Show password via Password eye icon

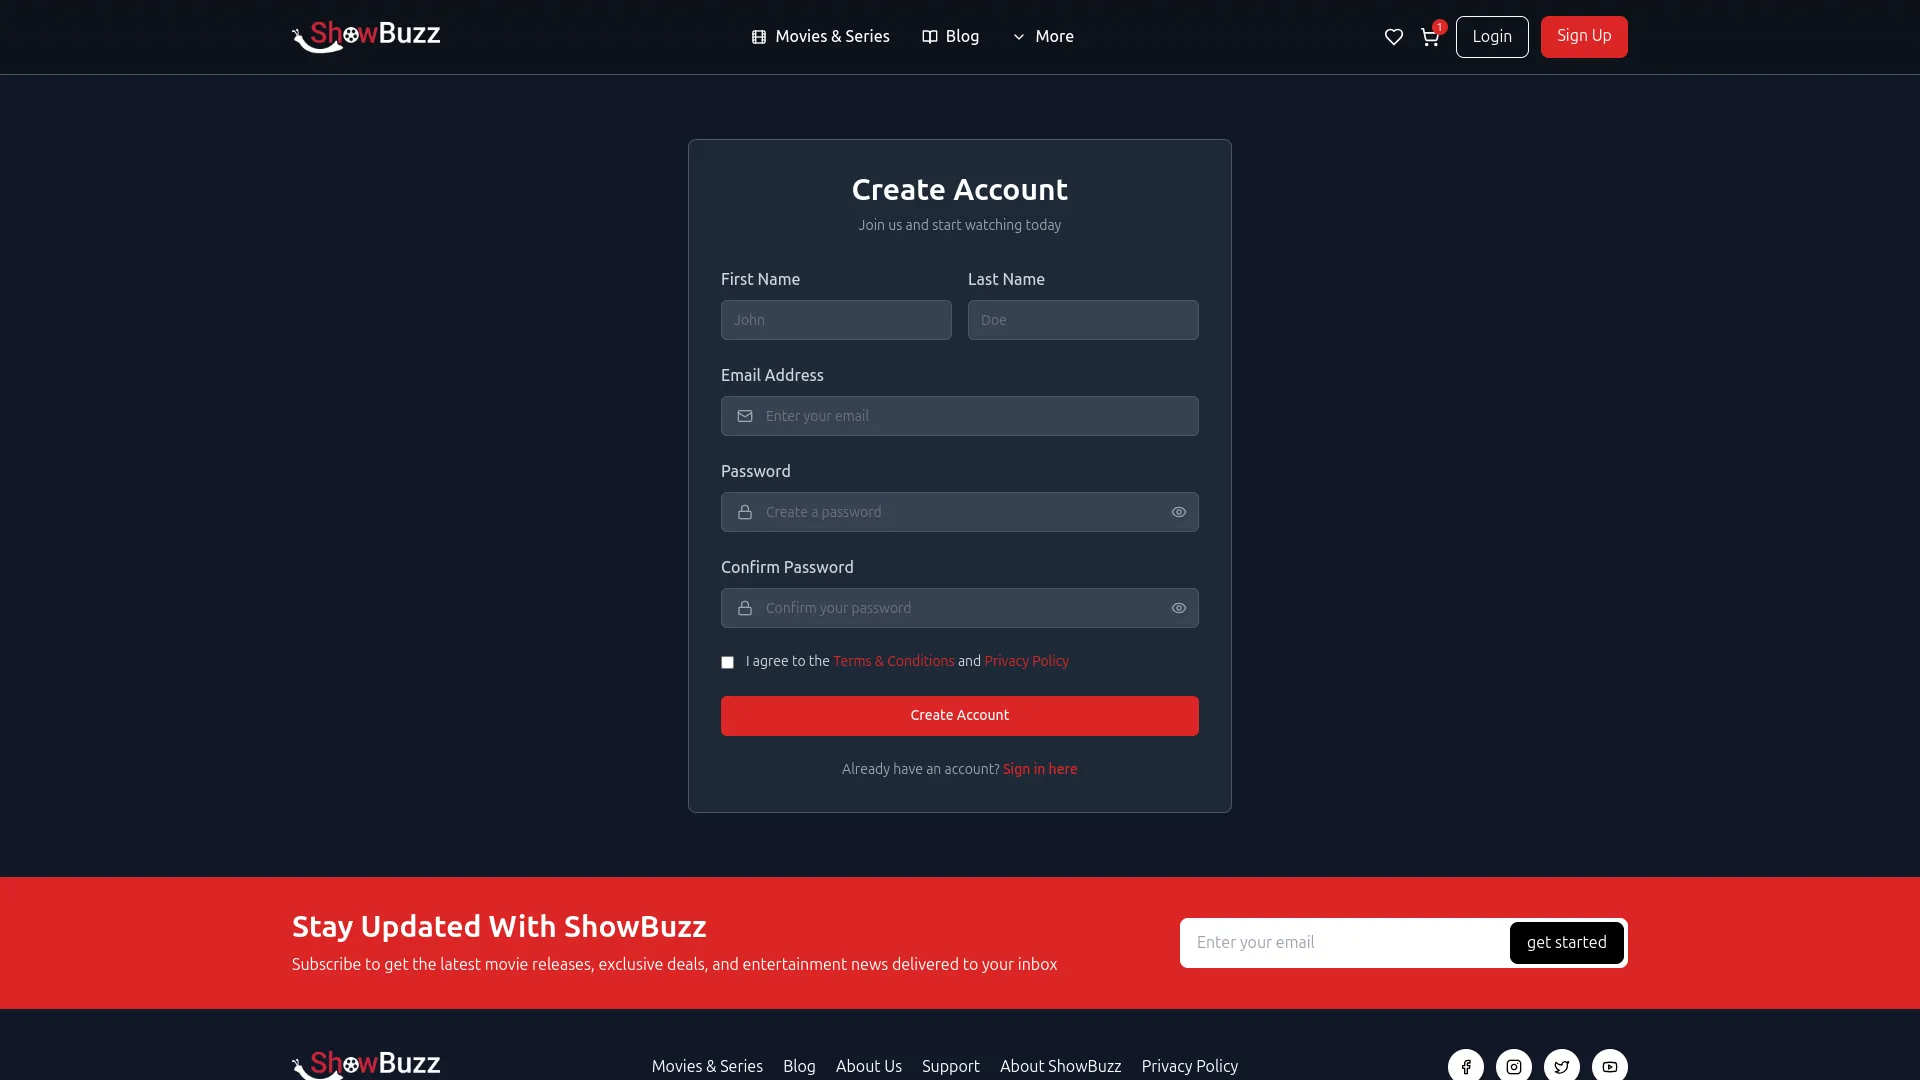[x=1179, y=512]
